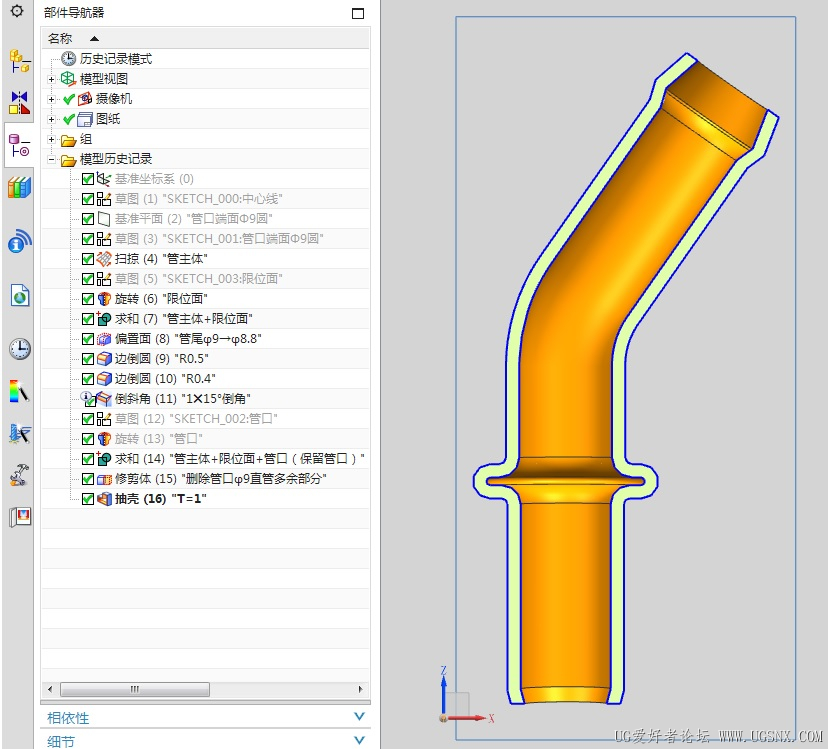Click the Swept feature (4) icon
828x749 pixels.
[104, 259]
